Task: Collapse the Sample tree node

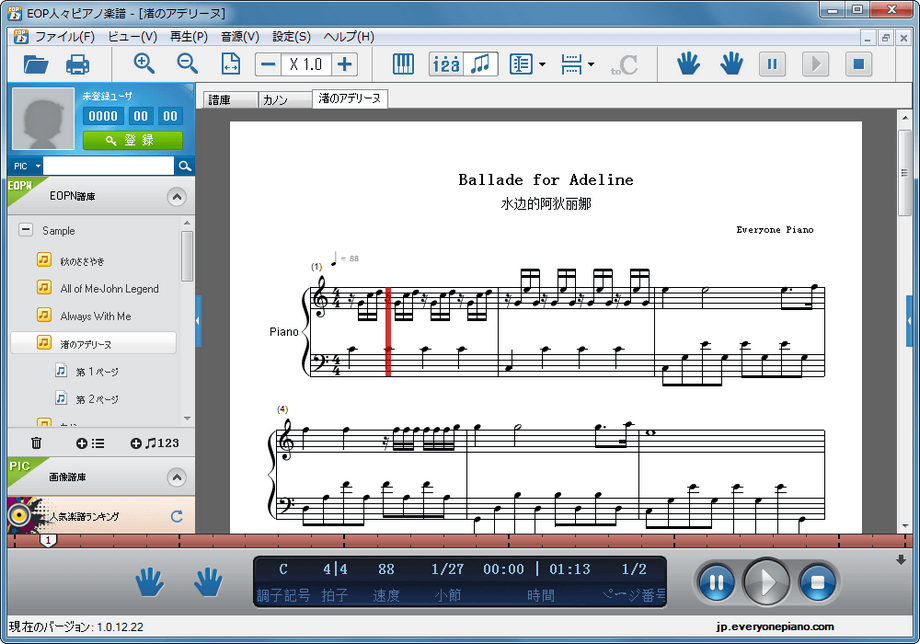Action: click(x=25, y=229)
